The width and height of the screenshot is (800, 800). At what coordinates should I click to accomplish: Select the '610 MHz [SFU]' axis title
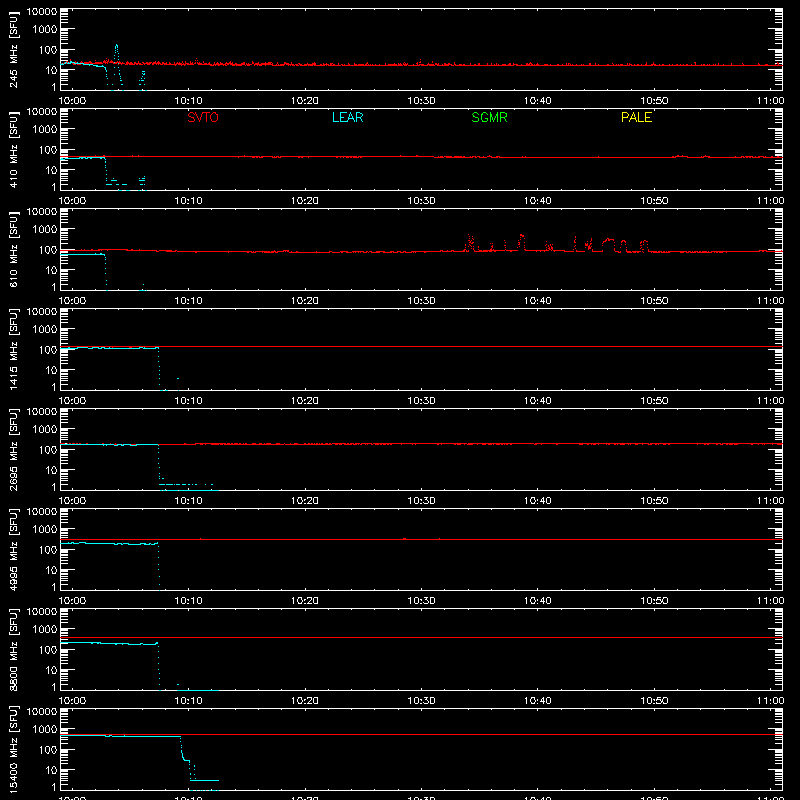click(x=14, y=249)
